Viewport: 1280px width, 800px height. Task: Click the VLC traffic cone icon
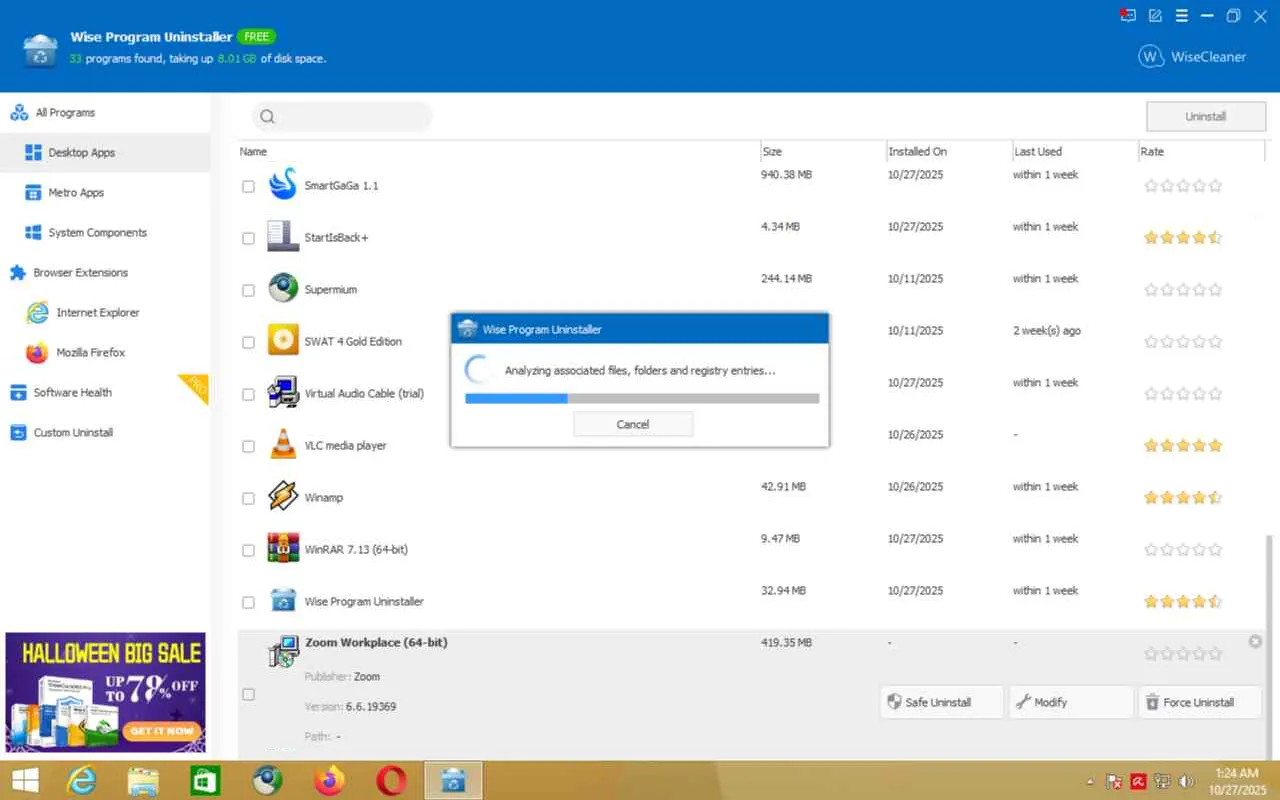pos(283,444)
